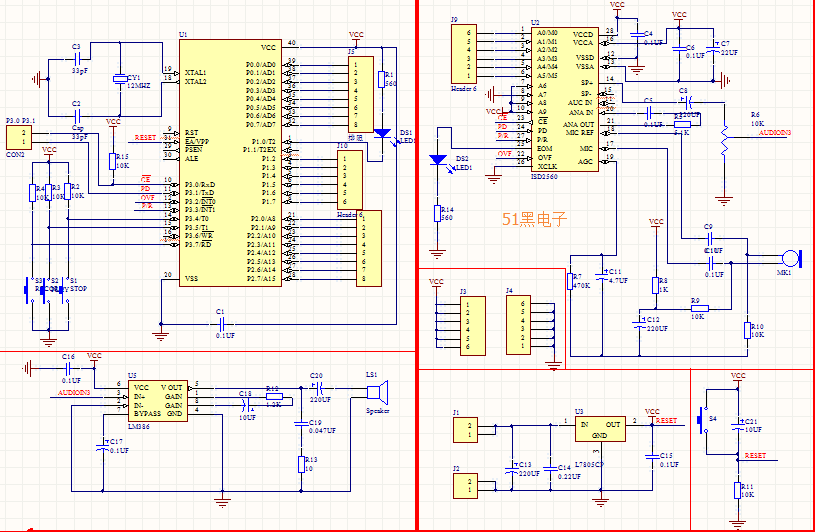Click the U5 LM386 amplifier body
The height and width of the screenshot is (532, 815).
[x=157, y=401]
